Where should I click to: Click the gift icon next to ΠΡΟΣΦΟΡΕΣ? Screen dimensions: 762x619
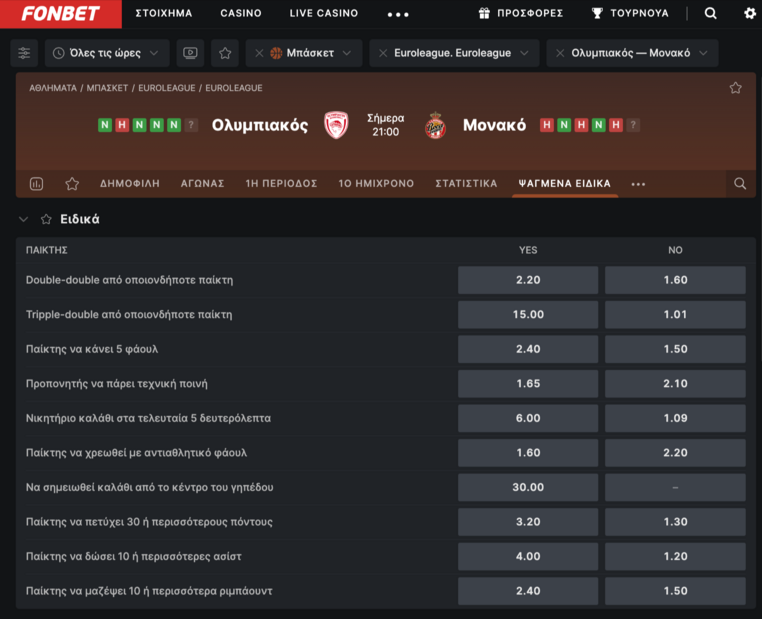pyautogui.click(x=484, y=13)
